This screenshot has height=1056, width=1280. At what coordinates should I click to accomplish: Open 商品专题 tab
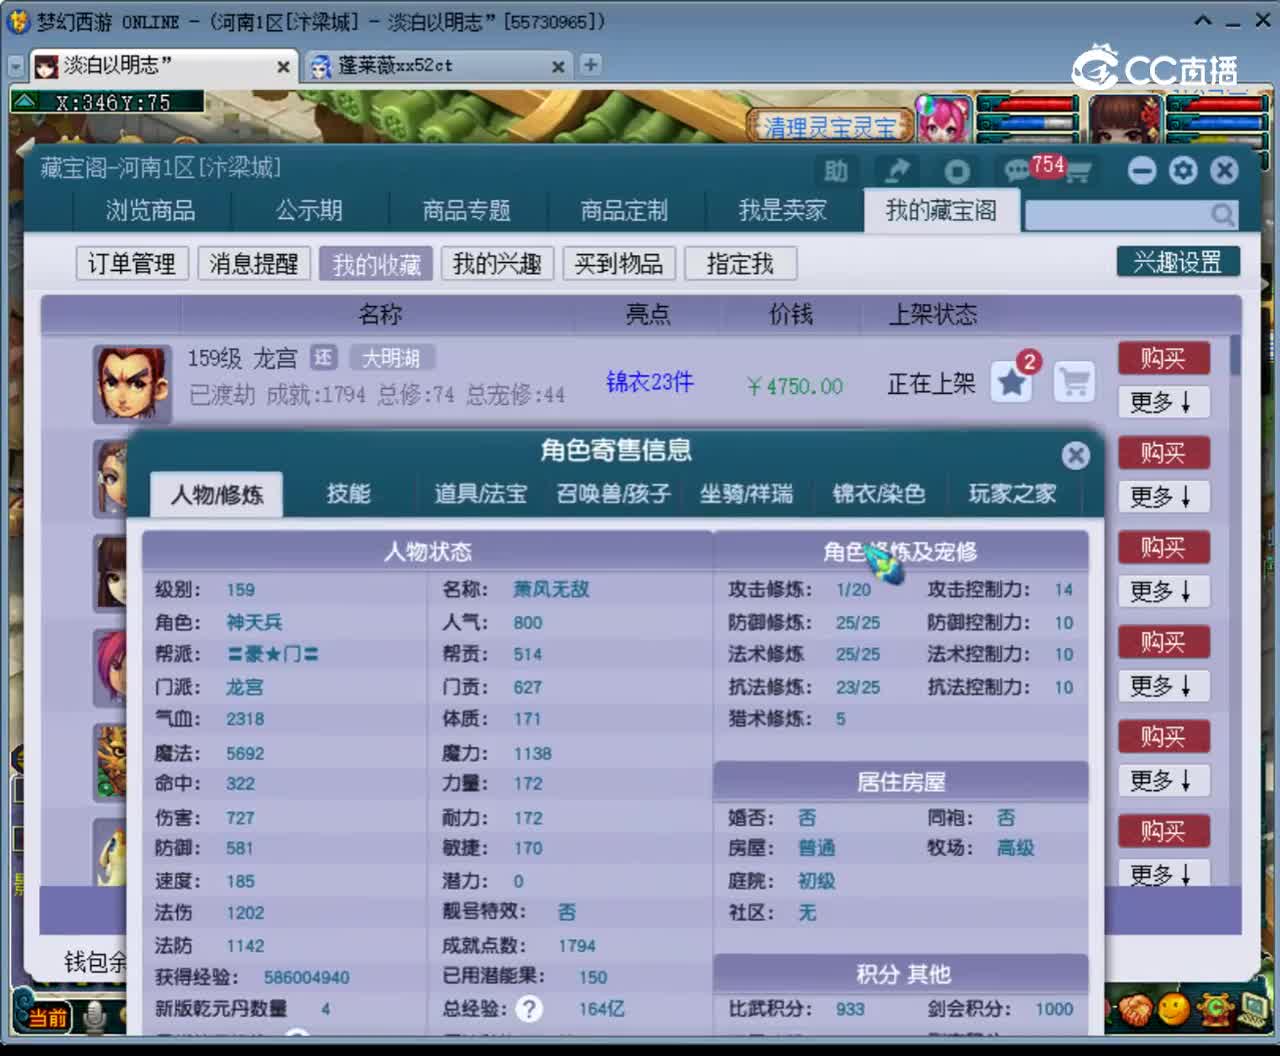click(467, 211)
